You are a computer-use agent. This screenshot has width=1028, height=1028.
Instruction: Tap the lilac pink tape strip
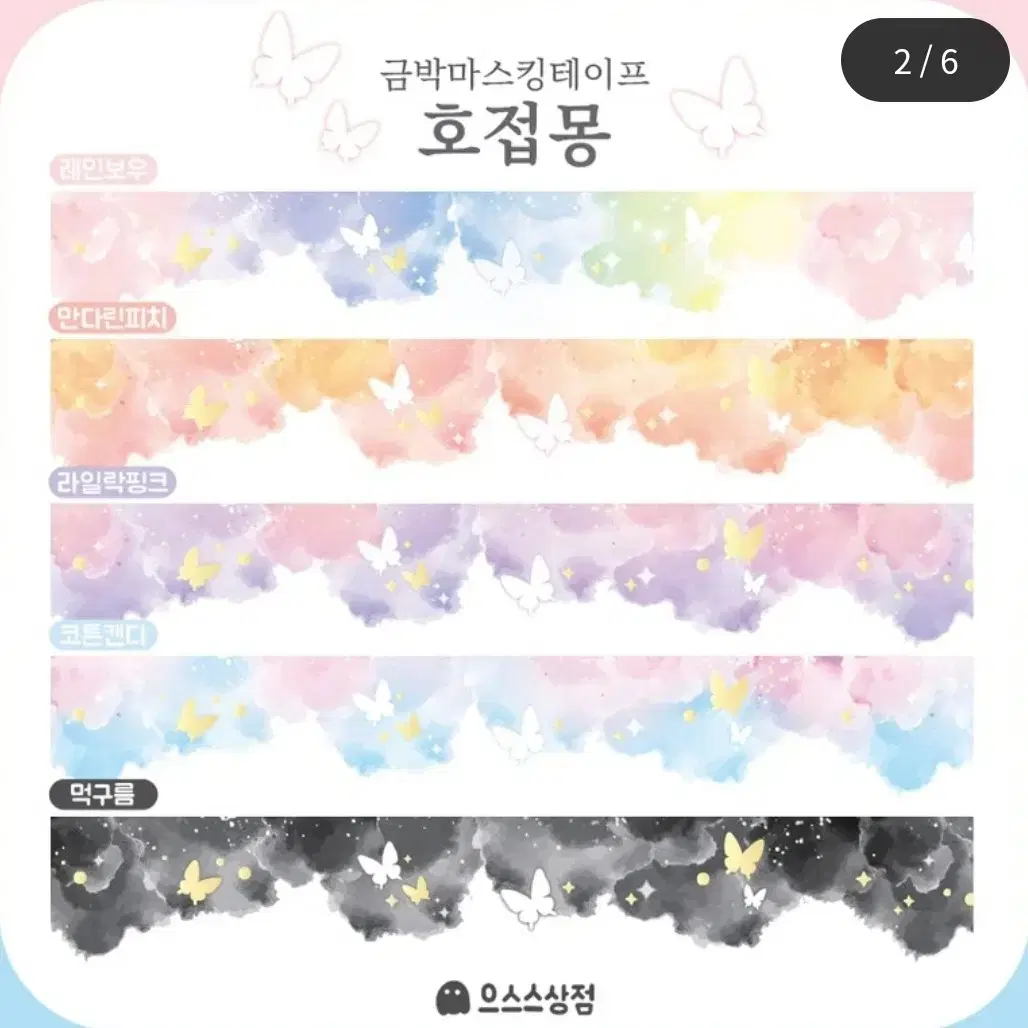pos(512,568)
